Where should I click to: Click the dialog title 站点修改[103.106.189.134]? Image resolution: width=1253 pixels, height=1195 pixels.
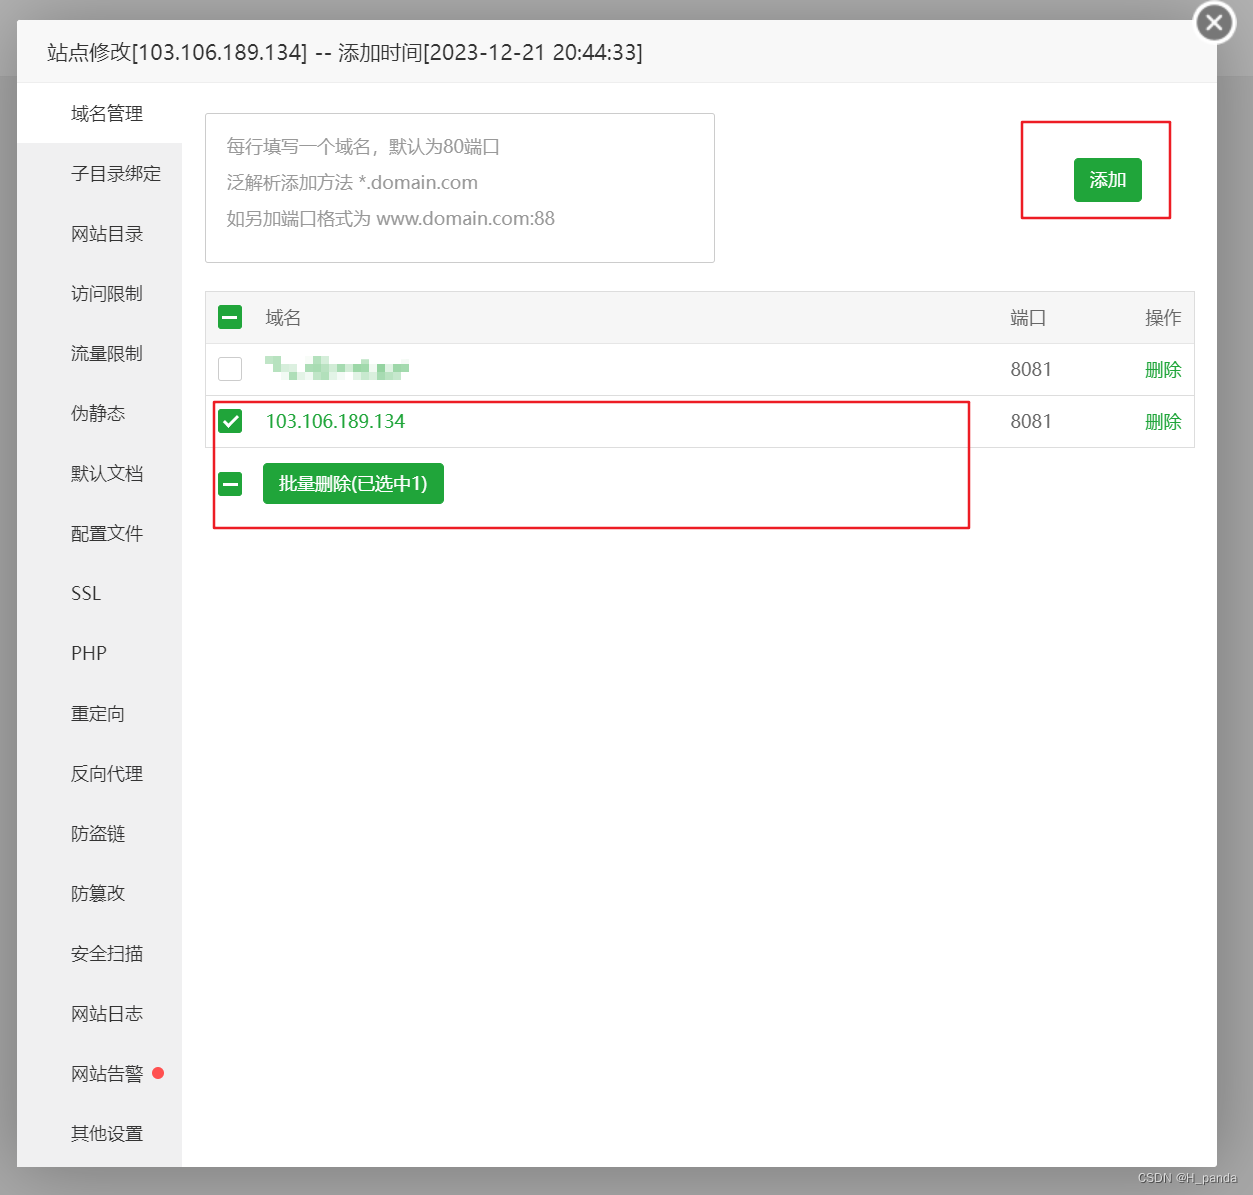(177, 52)
